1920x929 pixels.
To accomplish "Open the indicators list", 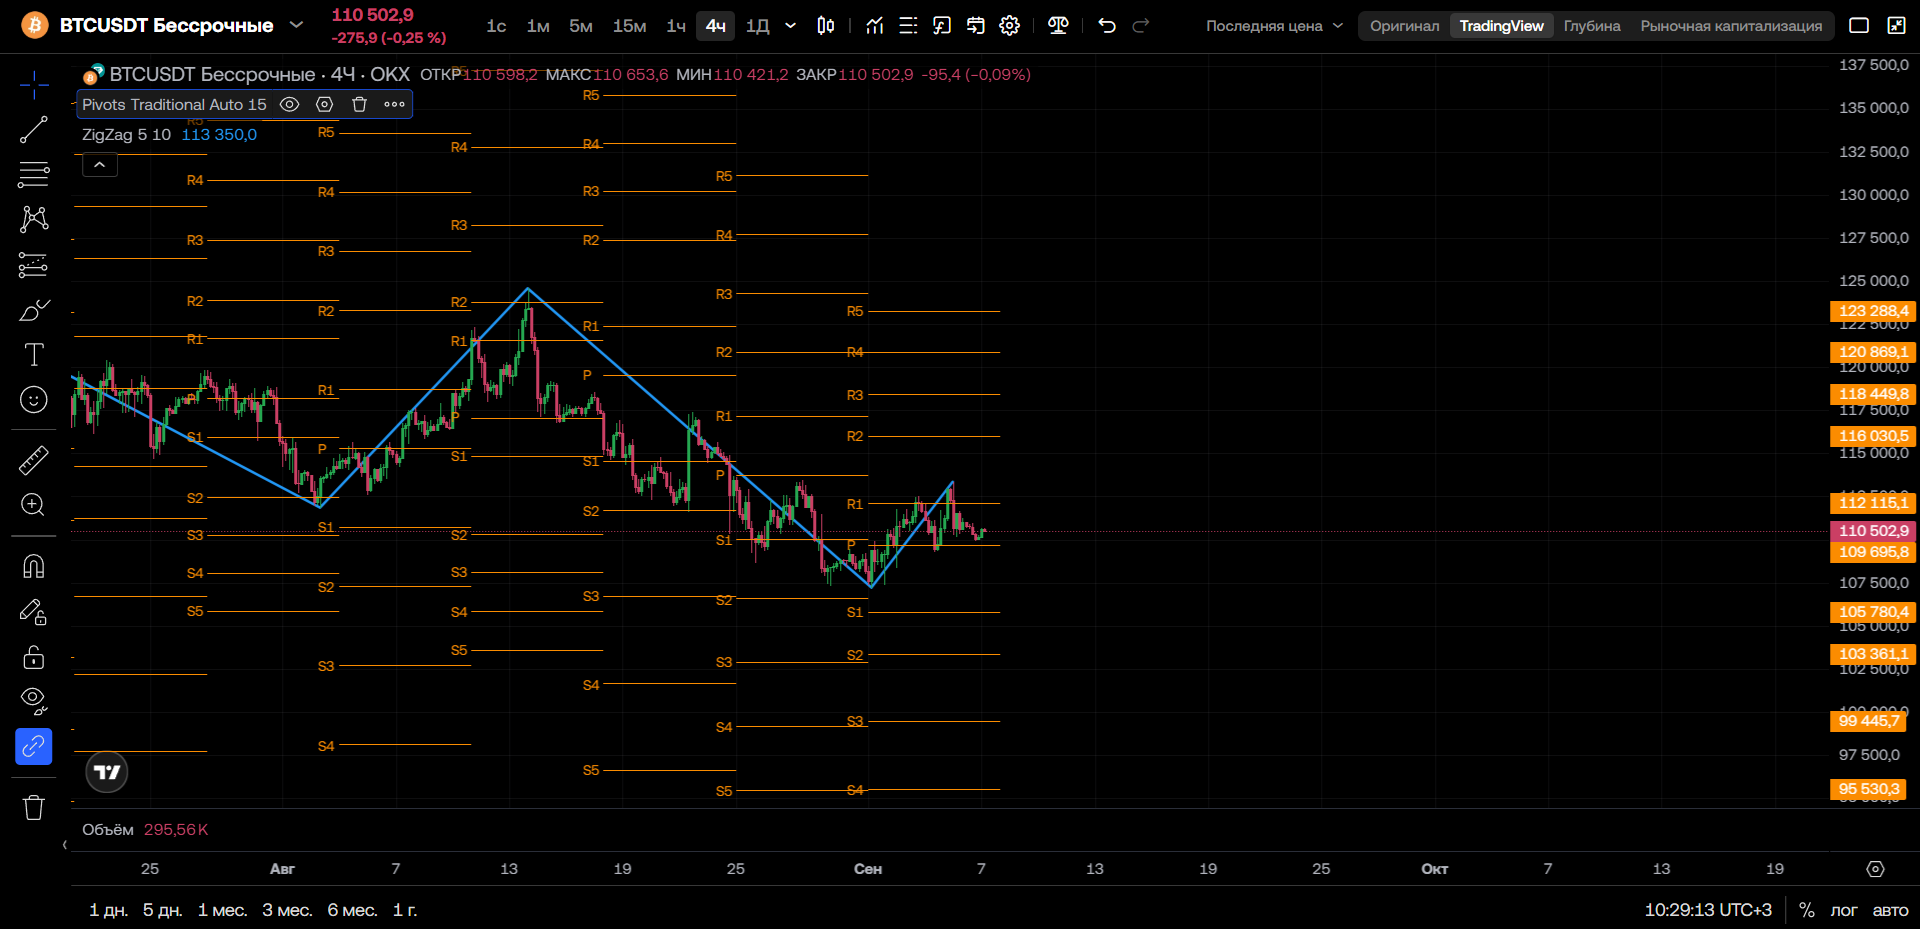I will click(875, 26).
